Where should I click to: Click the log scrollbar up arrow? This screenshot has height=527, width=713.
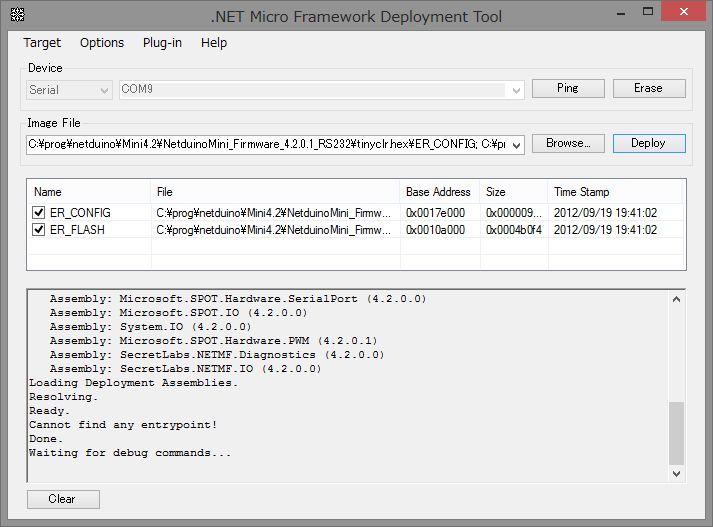pos(677,299)
